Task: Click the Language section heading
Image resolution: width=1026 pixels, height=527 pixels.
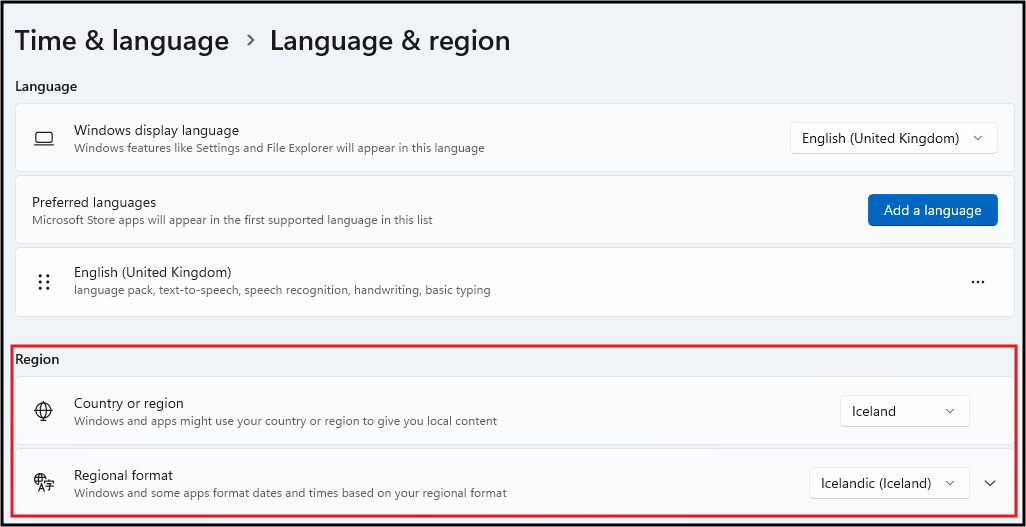Action: click(x=46, y=87)
